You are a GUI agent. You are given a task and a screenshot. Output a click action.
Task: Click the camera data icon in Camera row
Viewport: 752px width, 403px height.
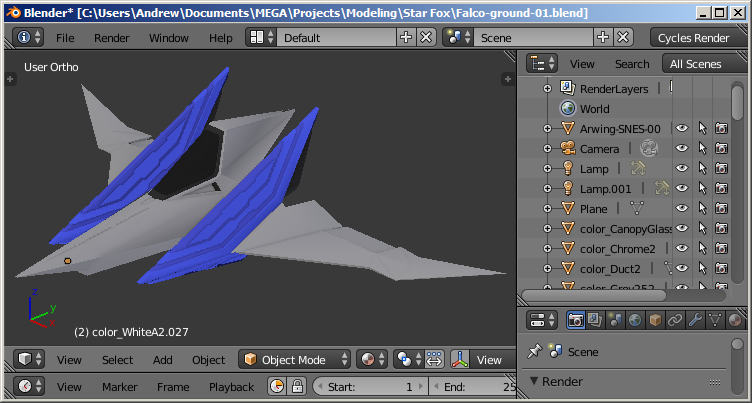pyautogui.click(x=649, y=149)
